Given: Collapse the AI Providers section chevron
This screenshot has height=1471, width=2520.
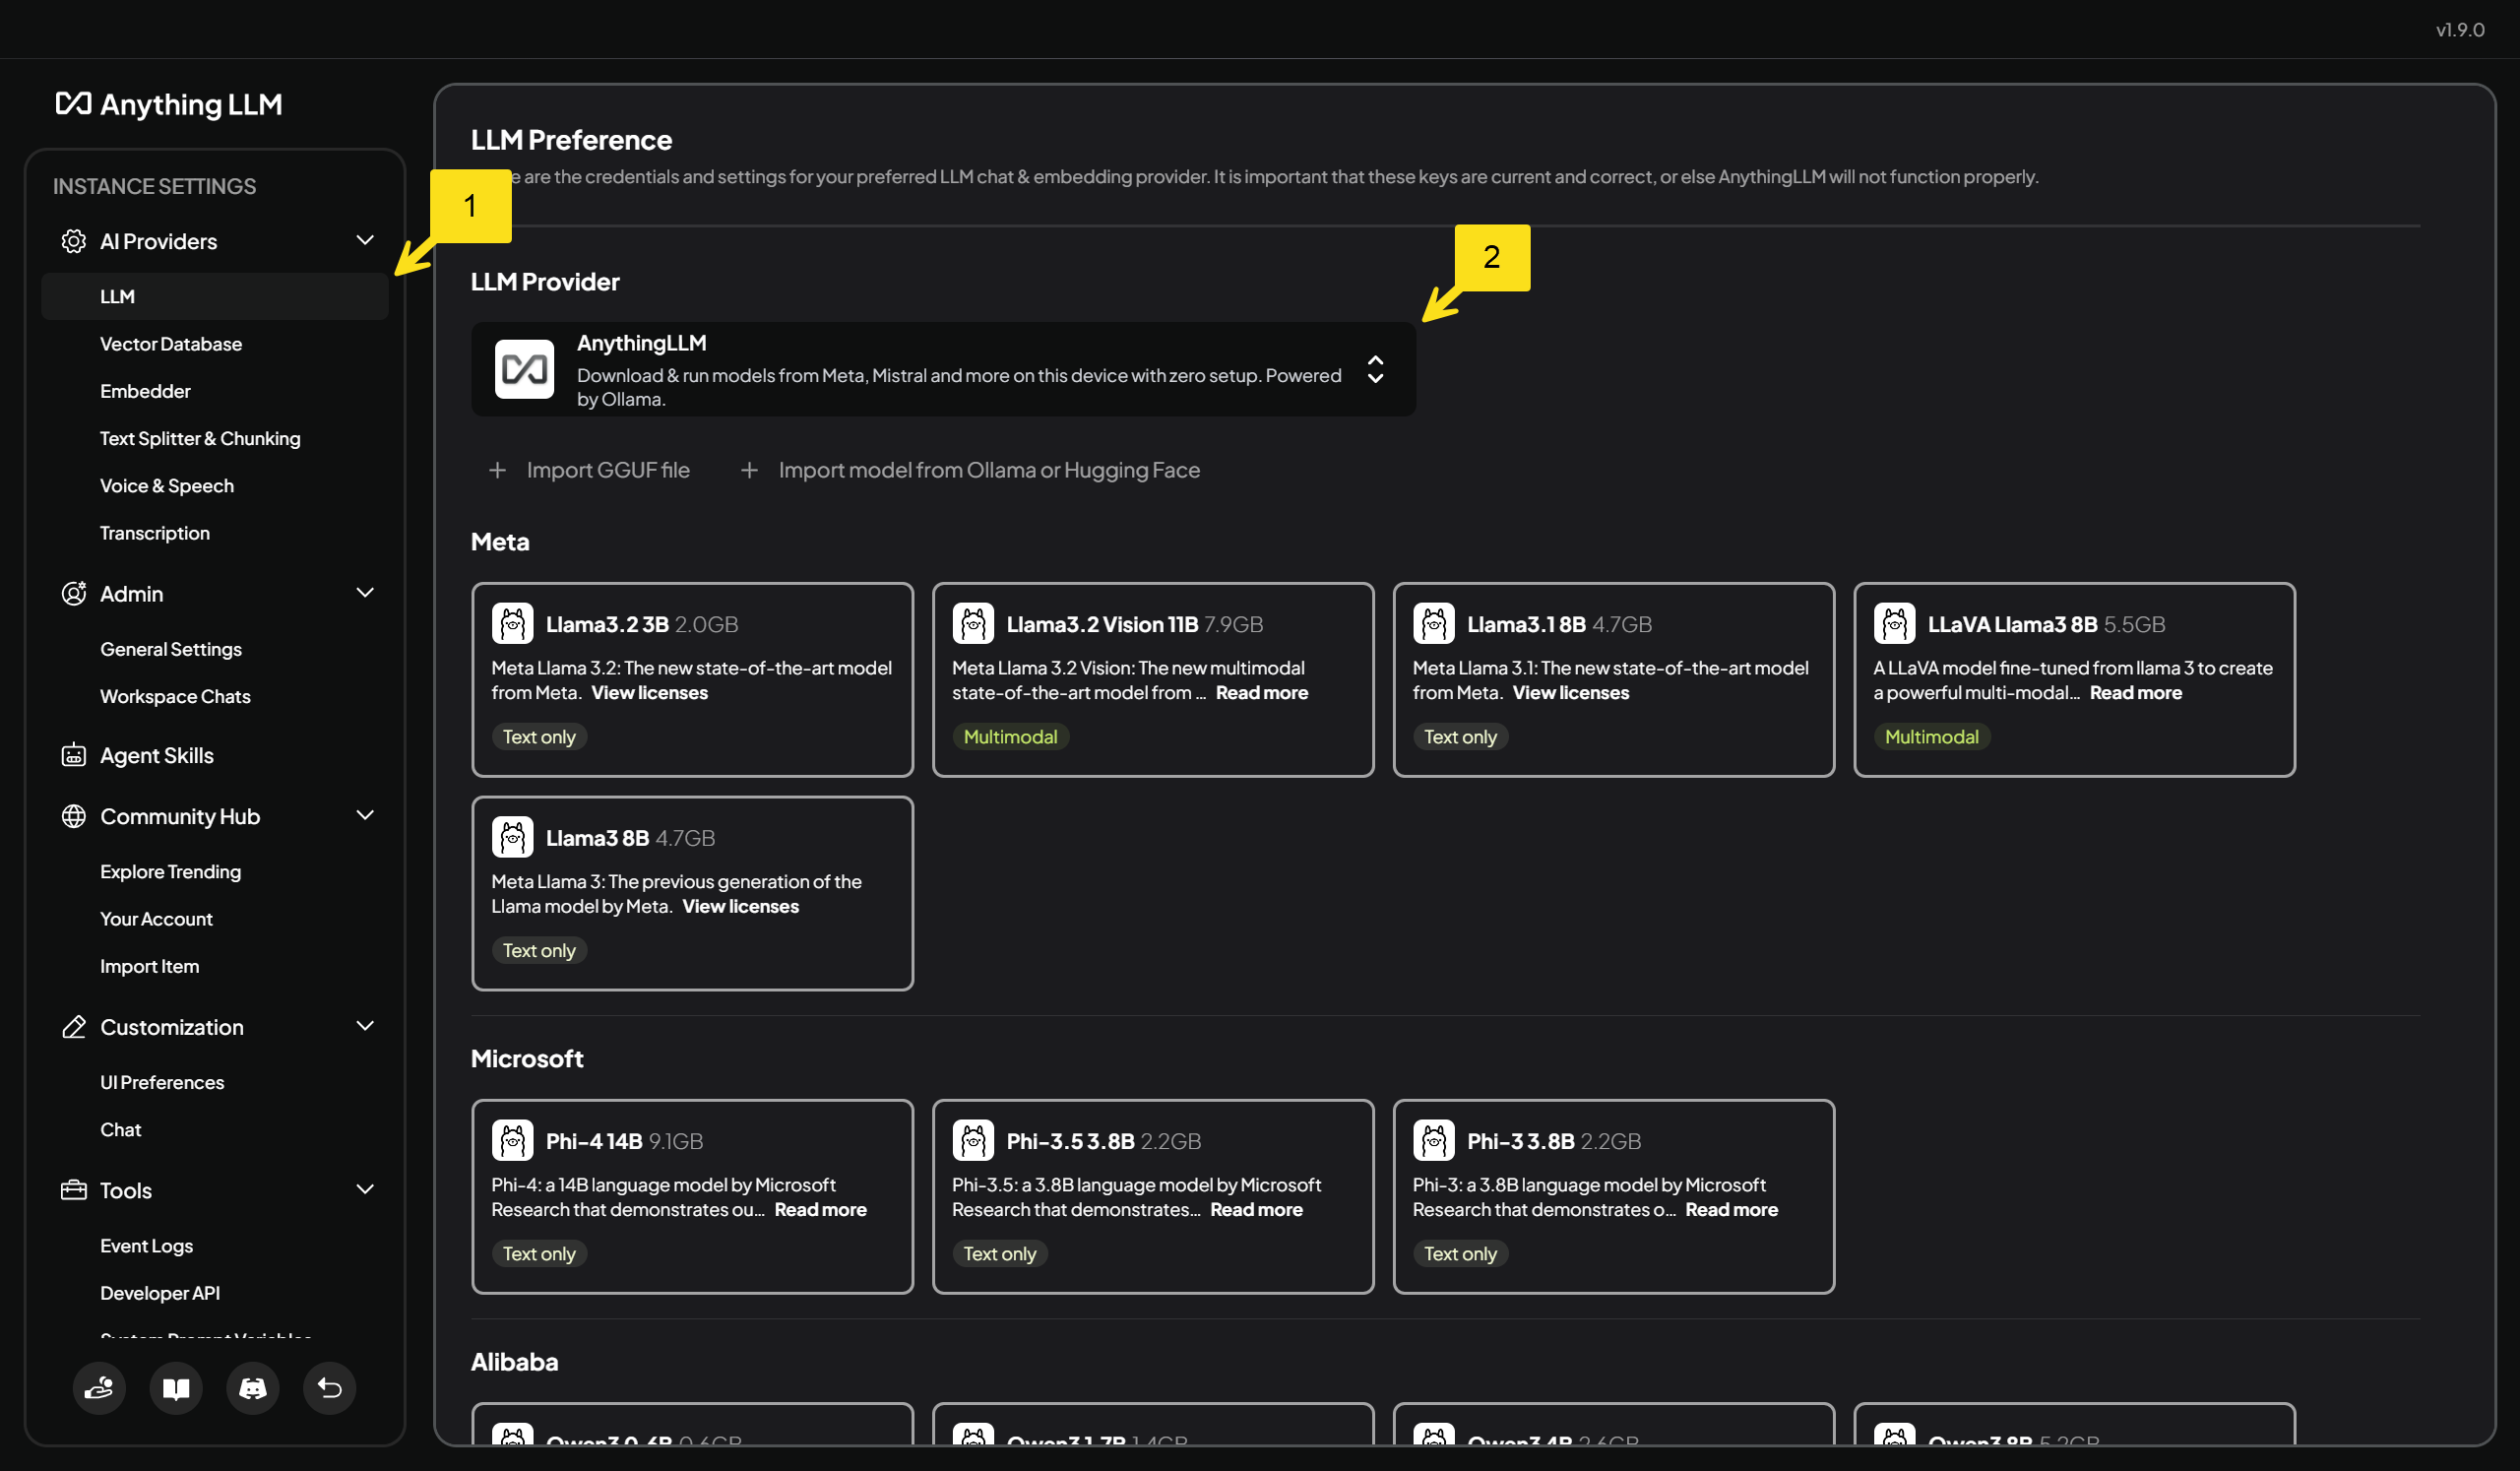Looking at the screenshot, I should point(365,240).
